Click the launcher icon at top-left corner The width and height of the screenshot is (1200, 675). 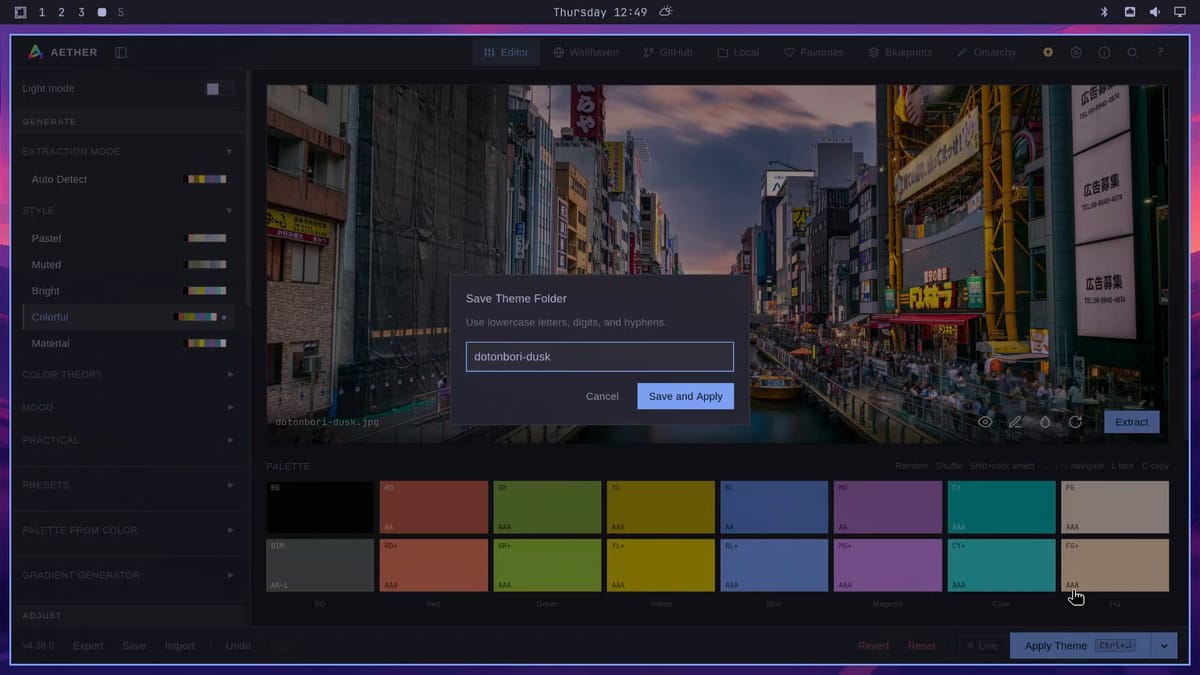(x=20, y=12)
